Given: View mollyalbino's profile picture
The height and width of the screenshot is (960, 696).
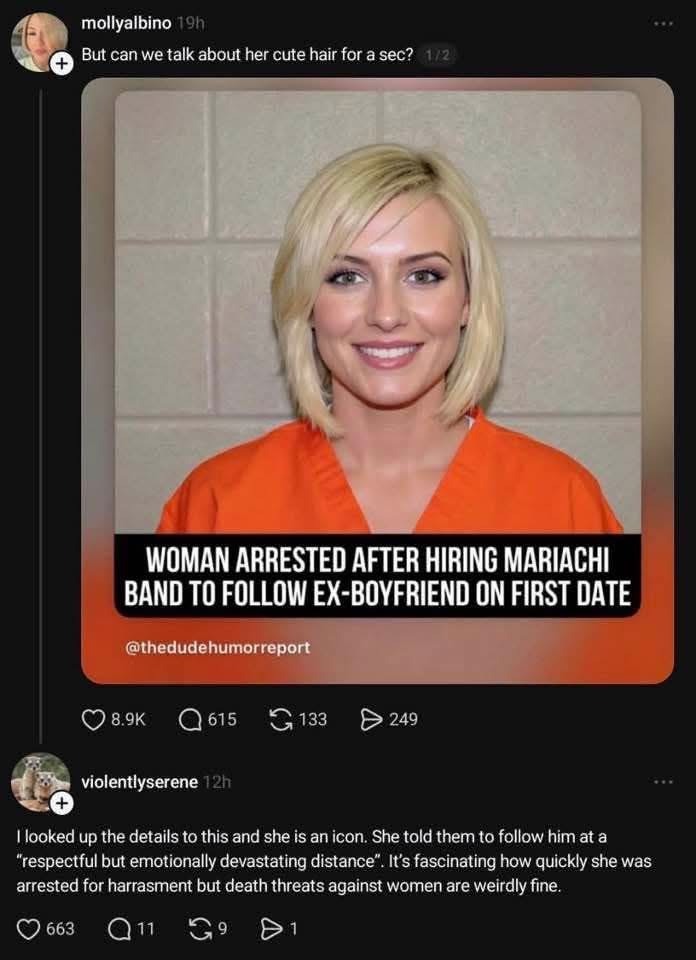Looking at the screenshot, I should tap(40, 41).
